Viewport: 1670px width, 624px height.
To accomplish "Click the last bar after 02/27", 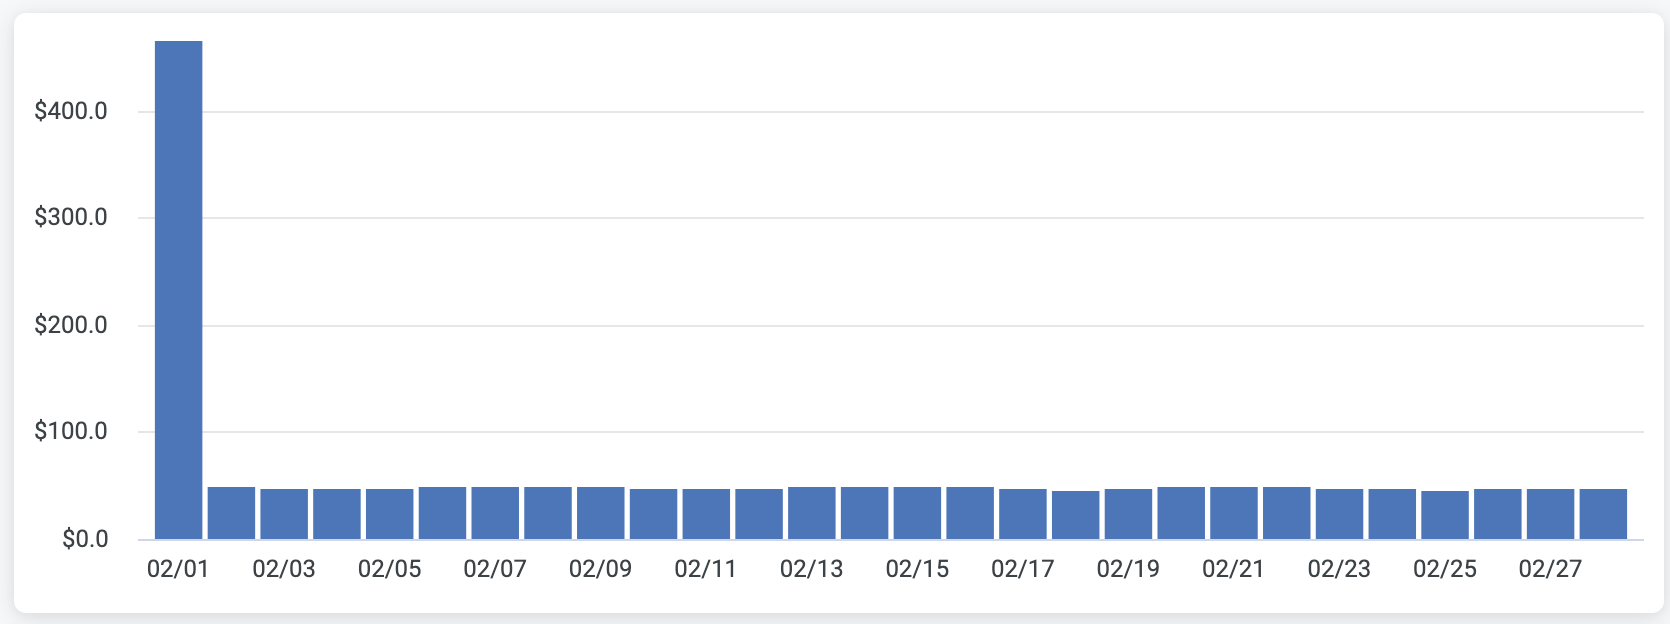I will click(x=1603, y=514).
